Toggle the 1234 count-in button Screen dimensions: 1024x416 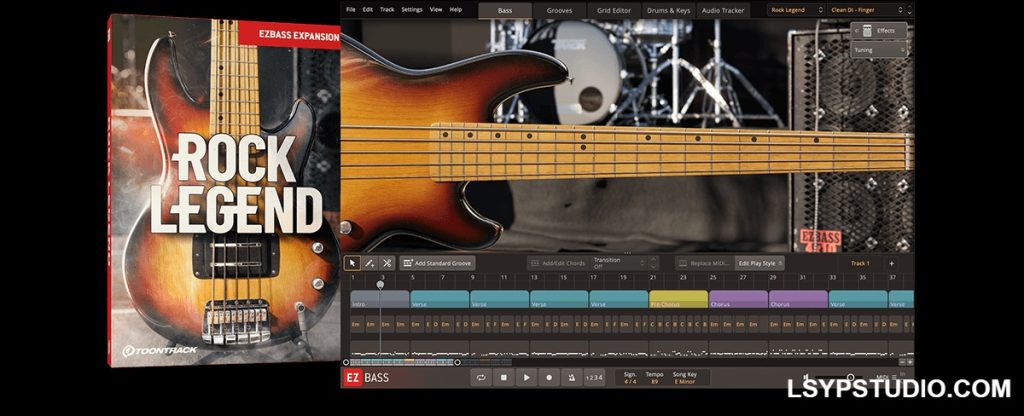click(594, 377)
